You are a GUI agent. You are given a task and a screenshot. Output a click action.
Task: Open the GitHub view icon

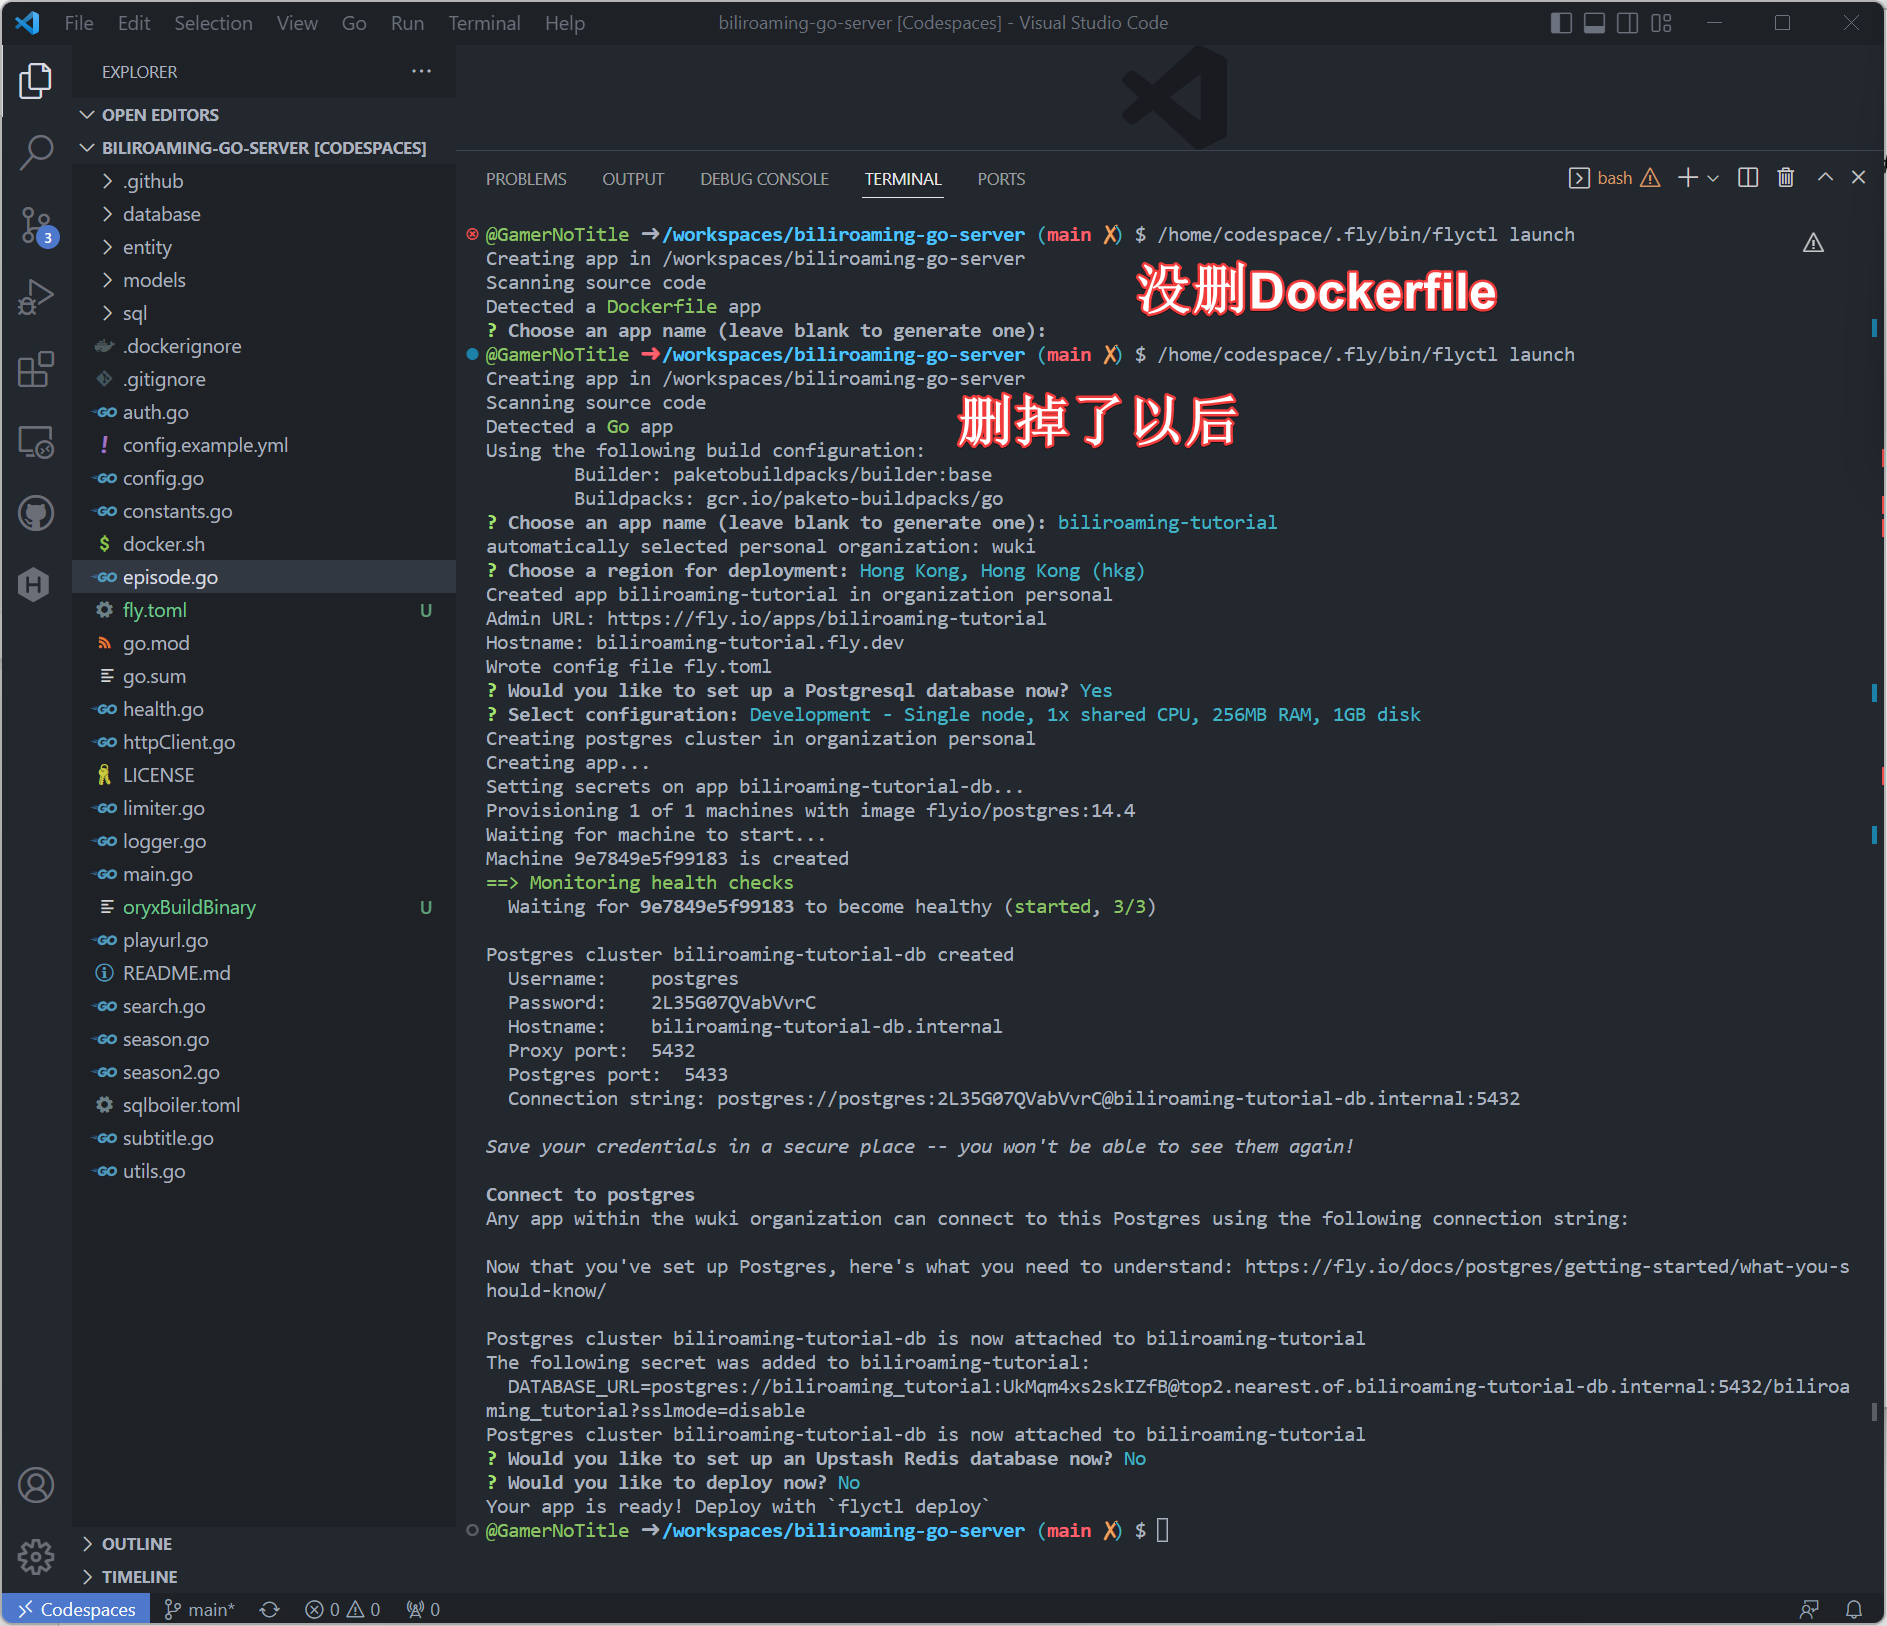click(x=36, y=514)
